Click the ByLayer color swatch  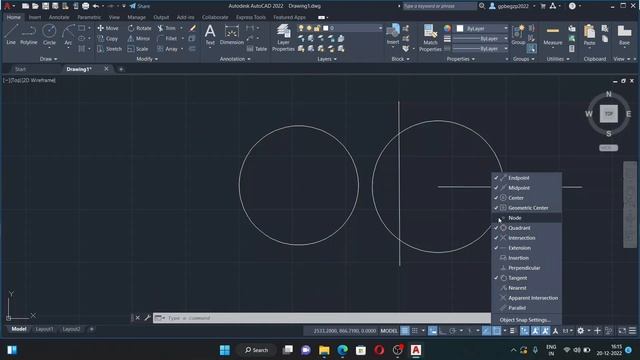click(x=460, y=29)
